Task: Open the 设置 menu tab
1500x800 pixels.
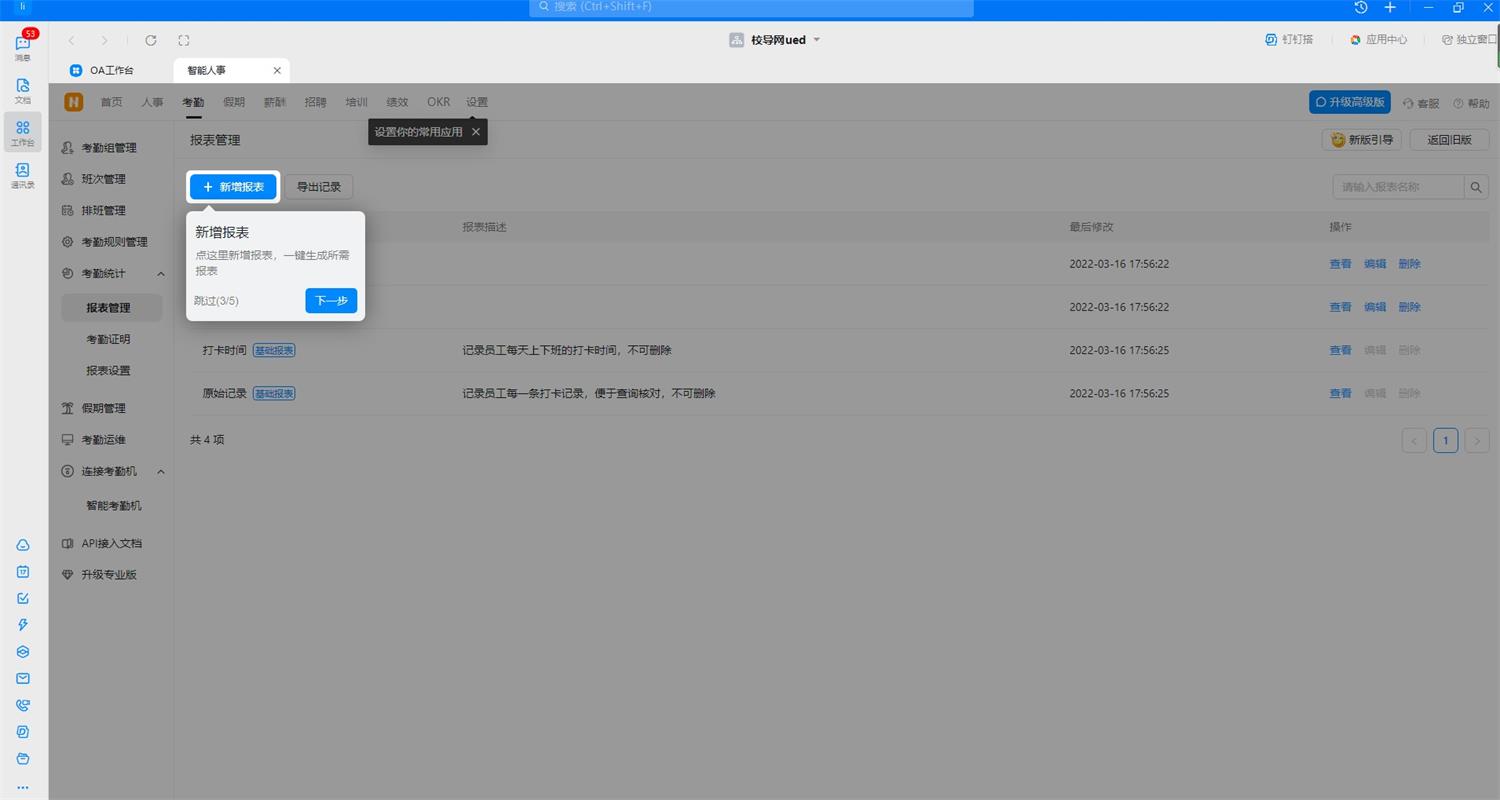Action: [477, 102]
